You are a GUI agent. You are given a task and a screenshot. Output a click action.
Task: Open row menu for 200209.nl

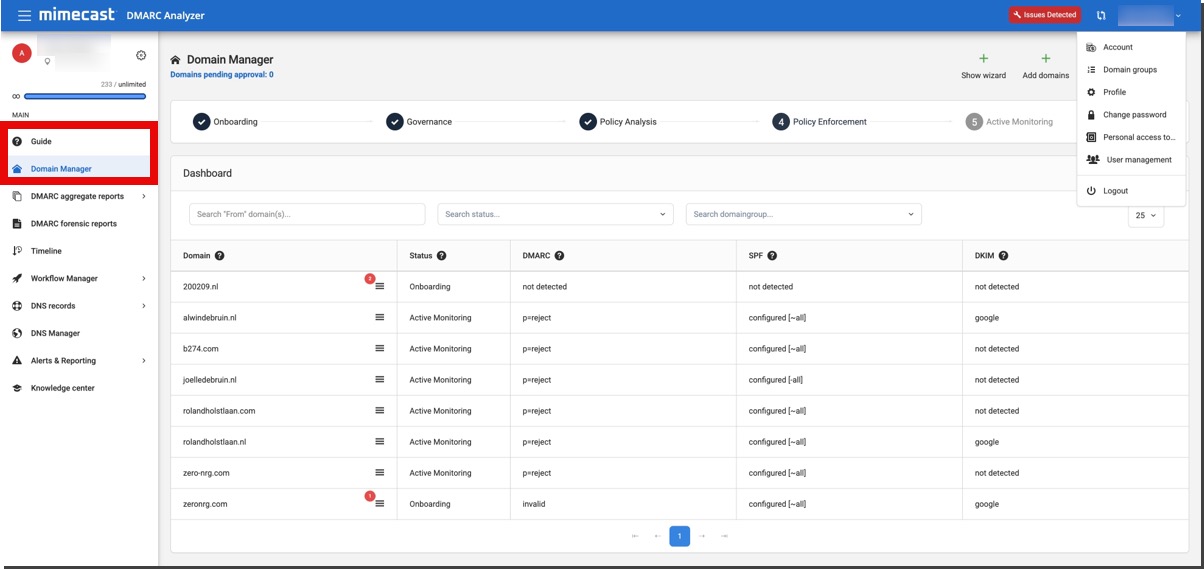tap(379, 287)
